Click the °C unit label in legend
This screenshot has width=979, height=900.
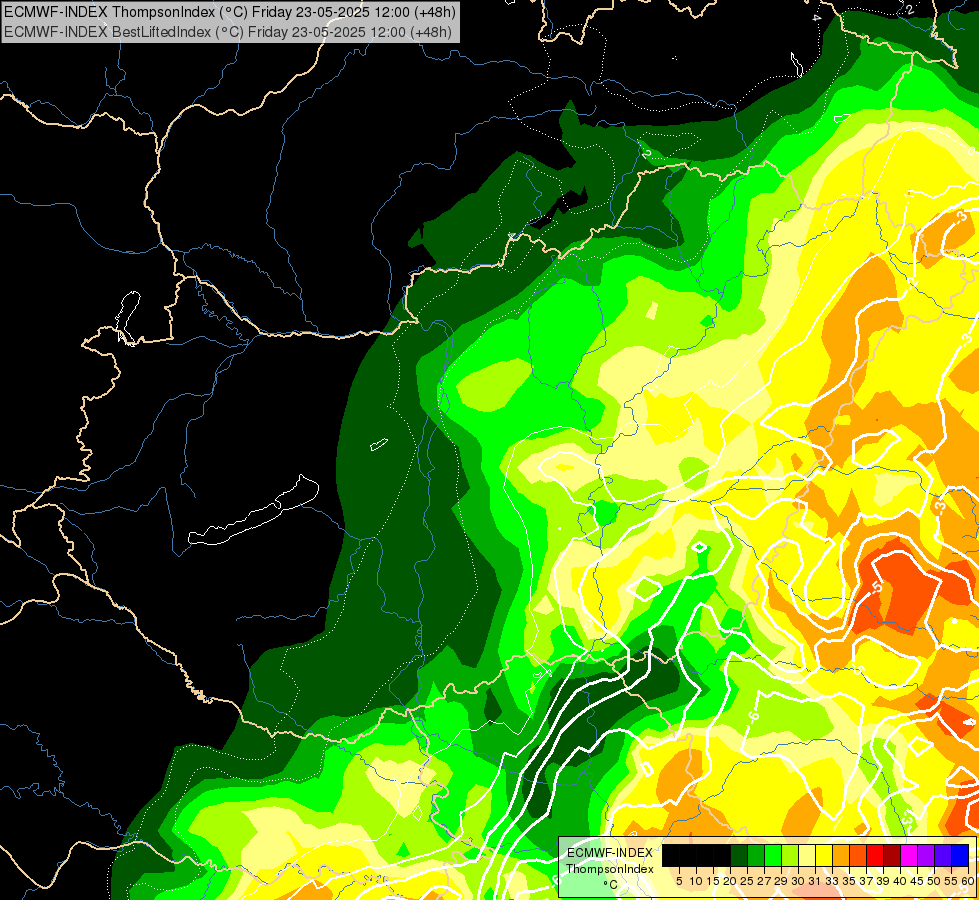(611, 885)
